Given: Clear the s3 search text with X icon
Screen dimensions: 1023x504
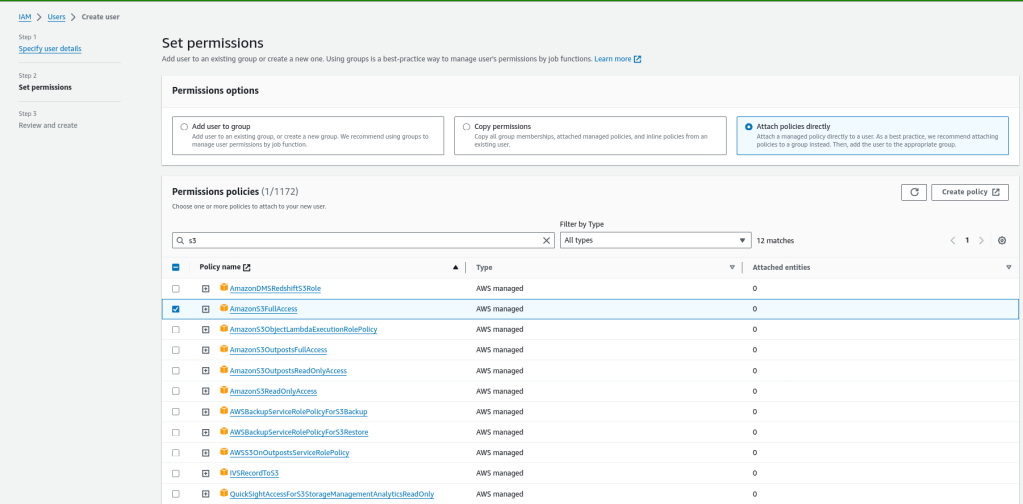Looking at the screenshot, I should (x=546, y=241).
